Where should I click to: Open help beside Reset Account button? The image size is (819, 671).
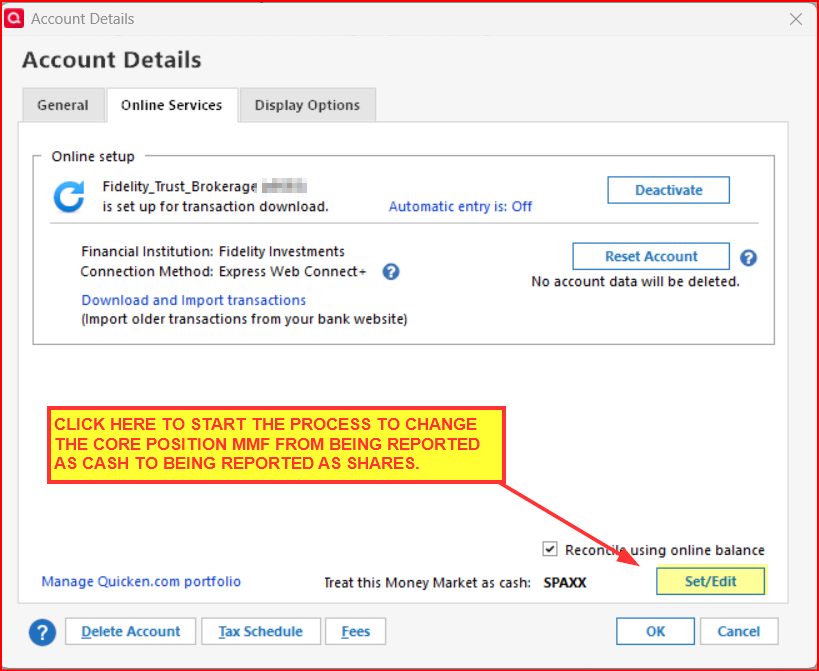[x=748, y=257]
